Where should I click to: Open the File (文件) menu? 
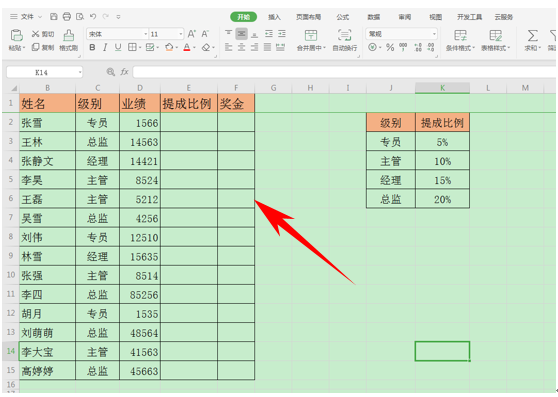pyautogui.click(x=26, y=17)
